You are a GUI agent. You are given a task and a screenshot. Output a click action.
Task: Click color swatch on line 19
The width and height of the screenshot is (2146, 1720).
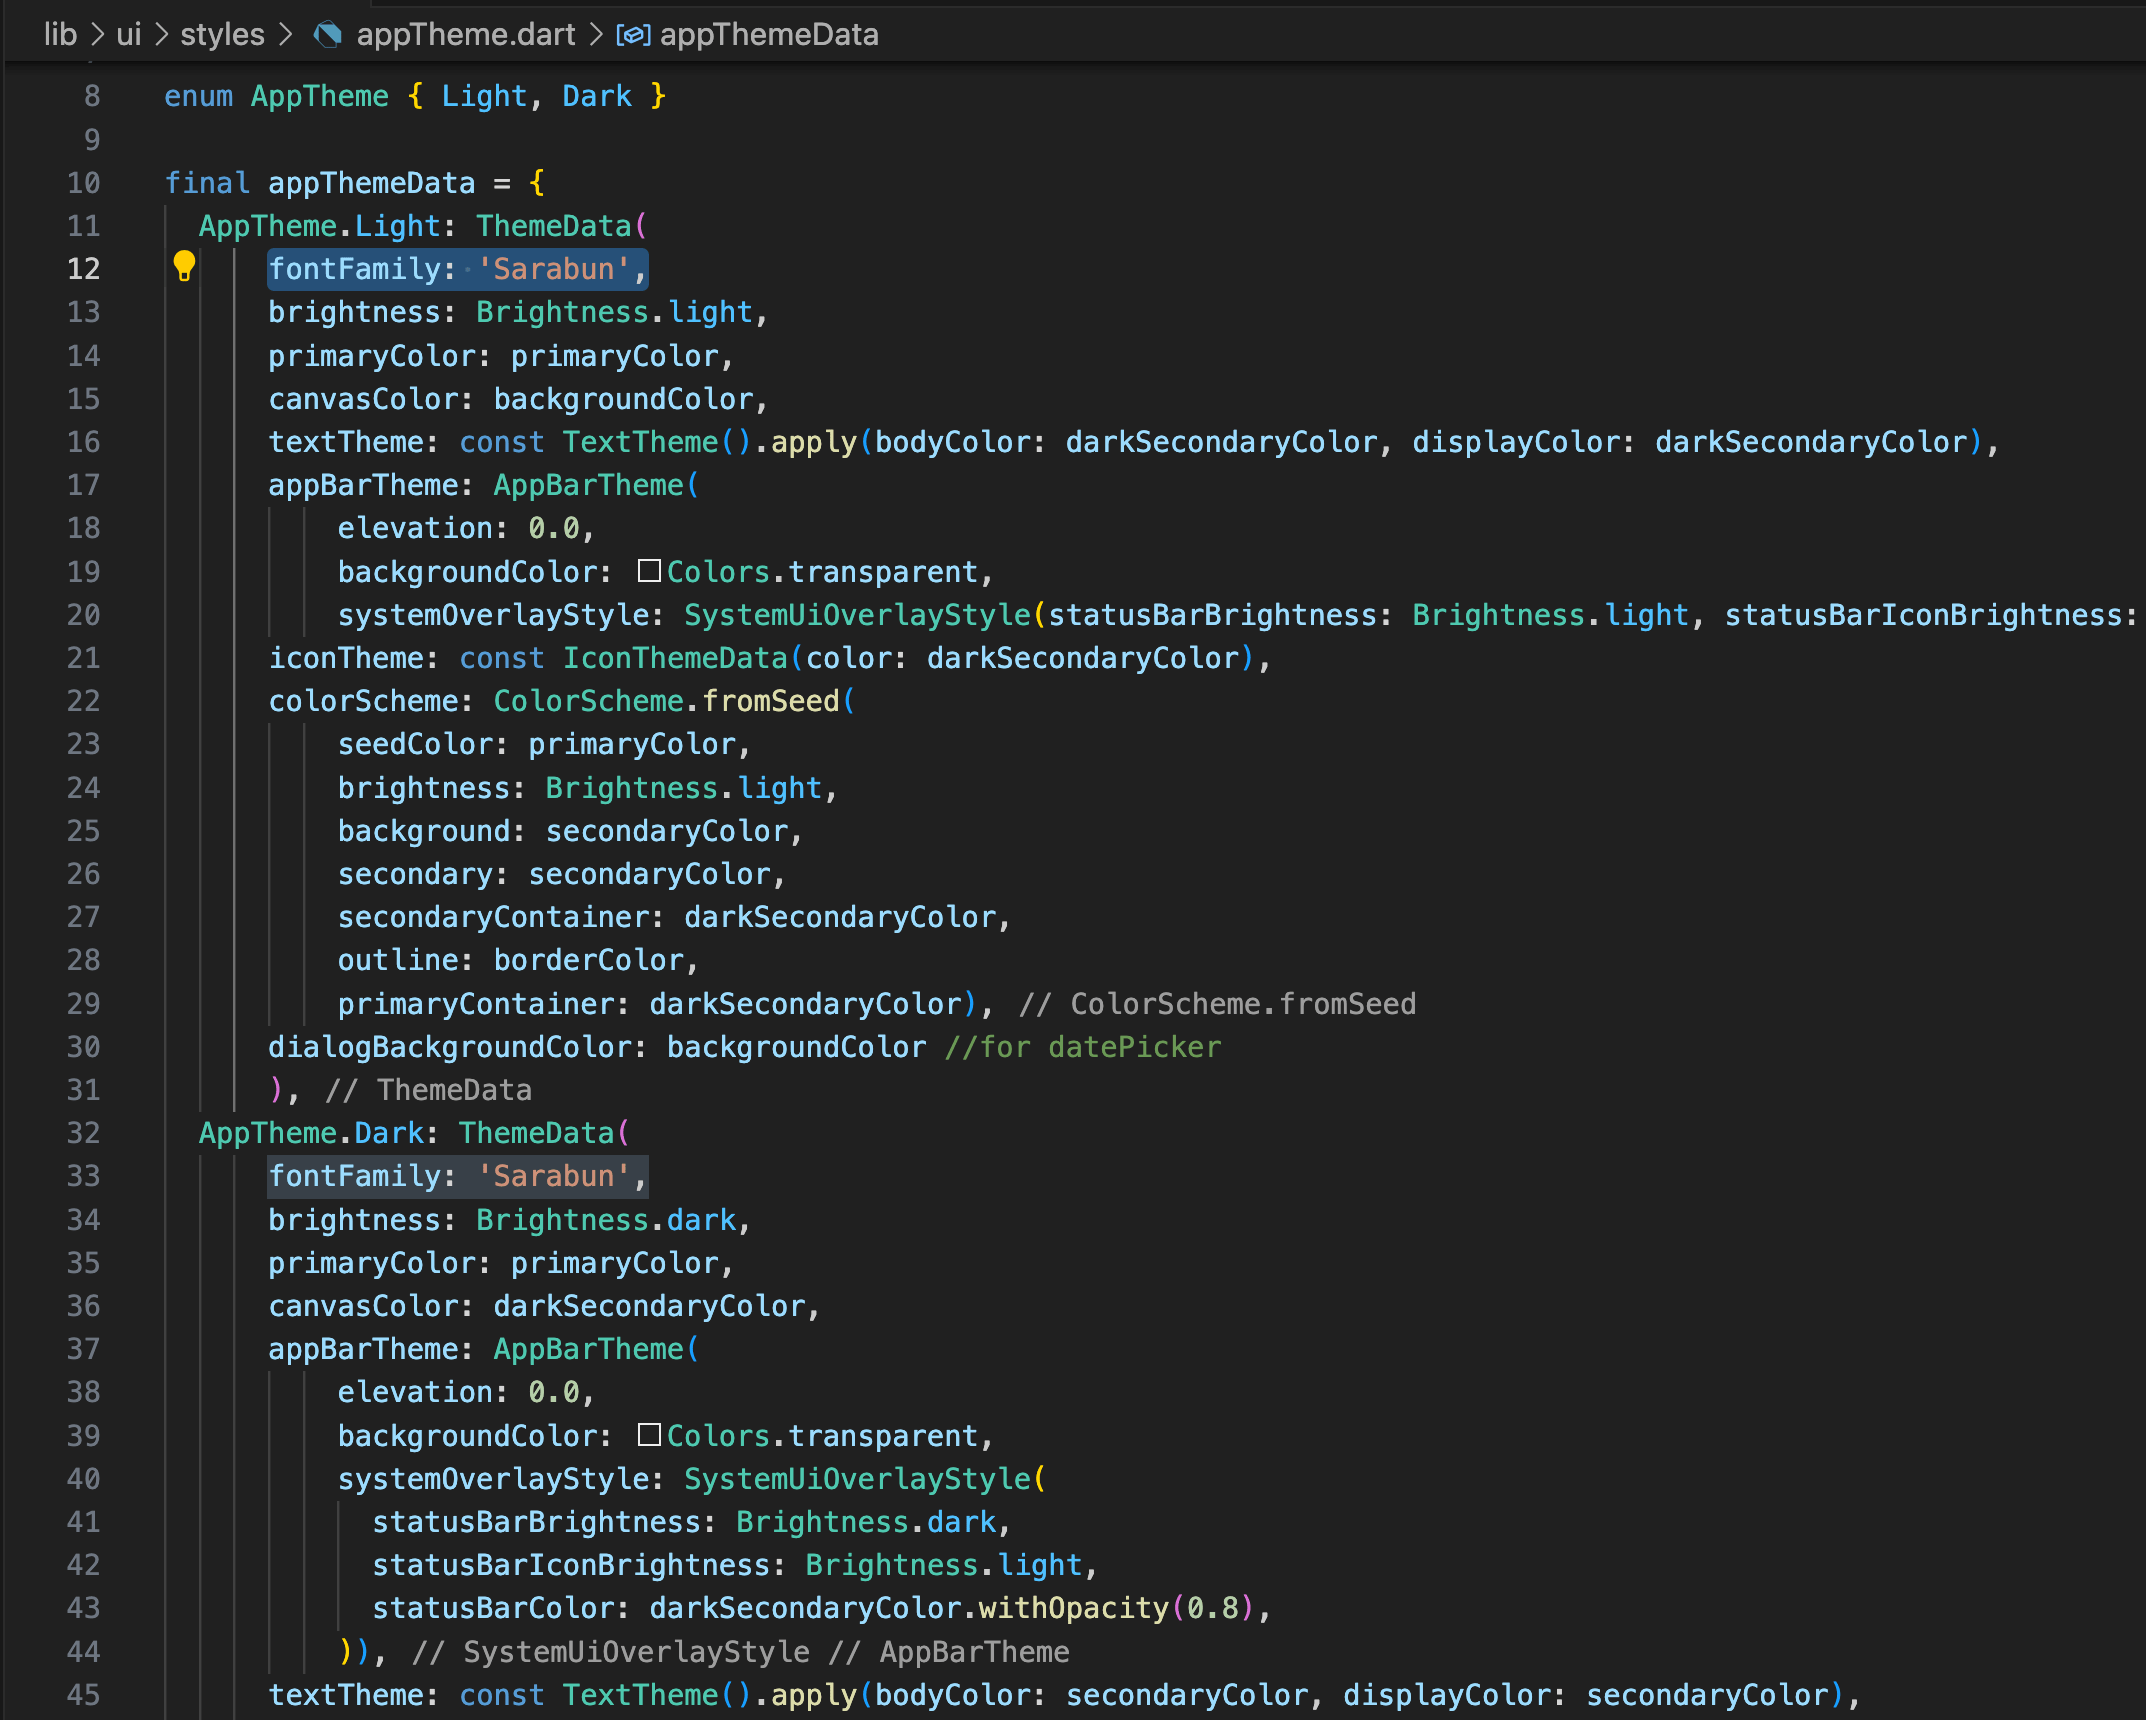(649, 571)
